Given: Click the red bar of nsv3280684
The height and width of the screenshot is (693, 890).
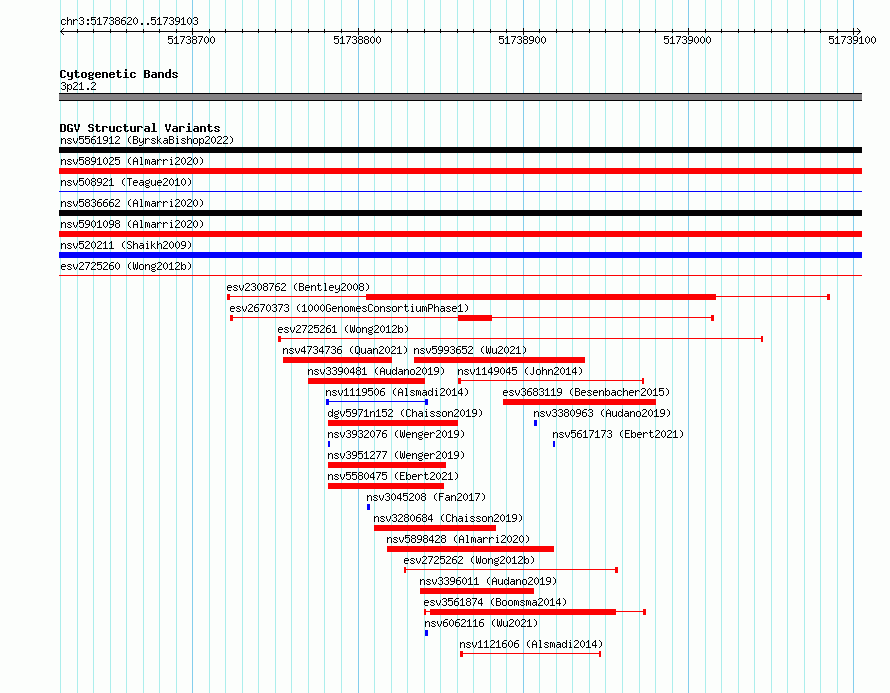Looking at the screenshot, I should (x=435, y=528).
